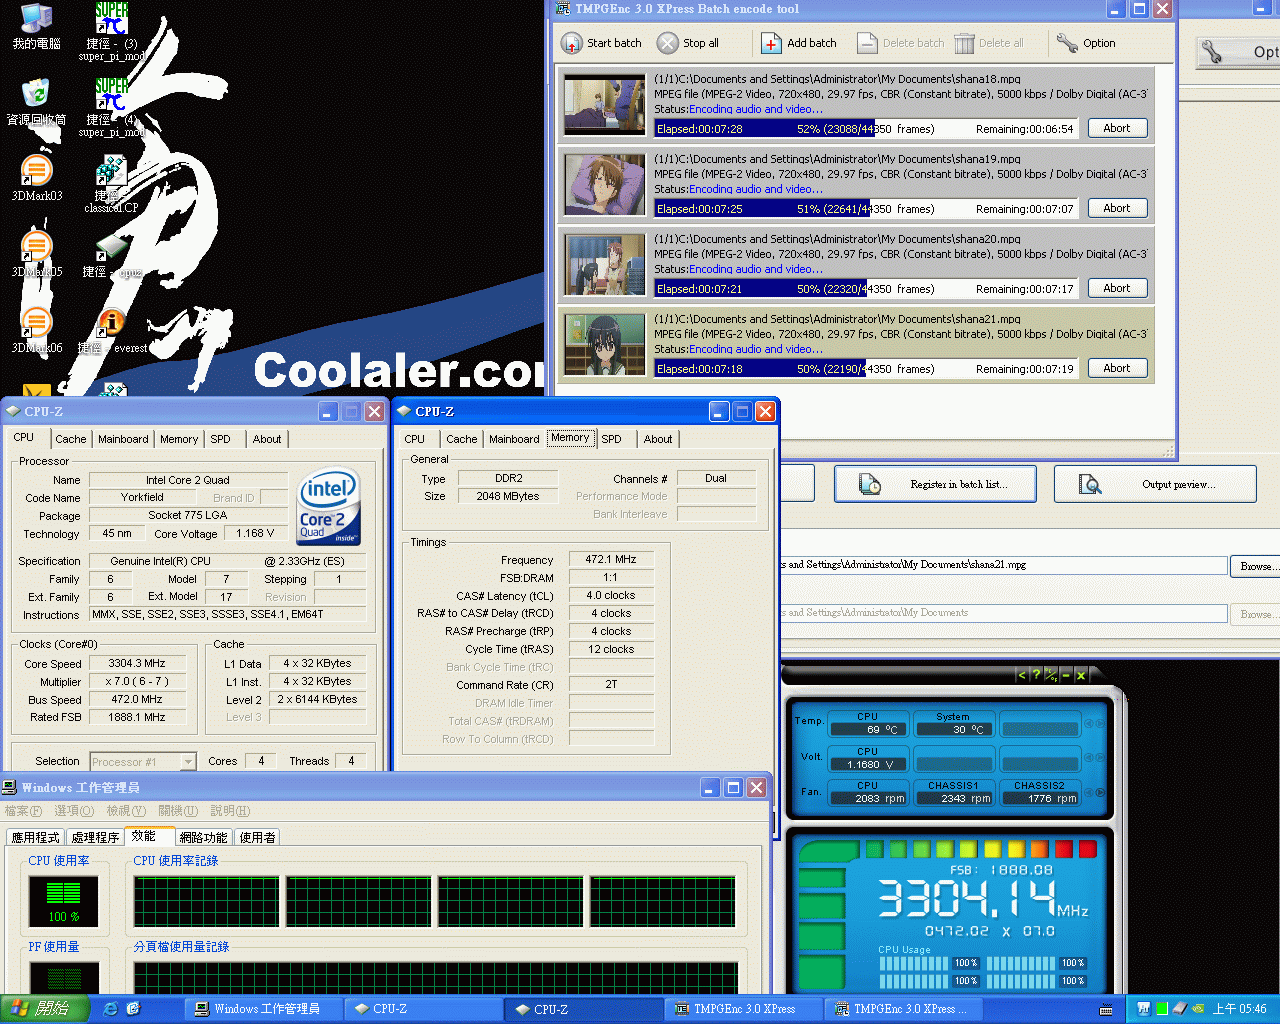Image resolution: width=1280 pixels, height=1024 pixels.
Task: Launch the 3DMark03 desktop shortcut
Action: [x=36, y=178]
